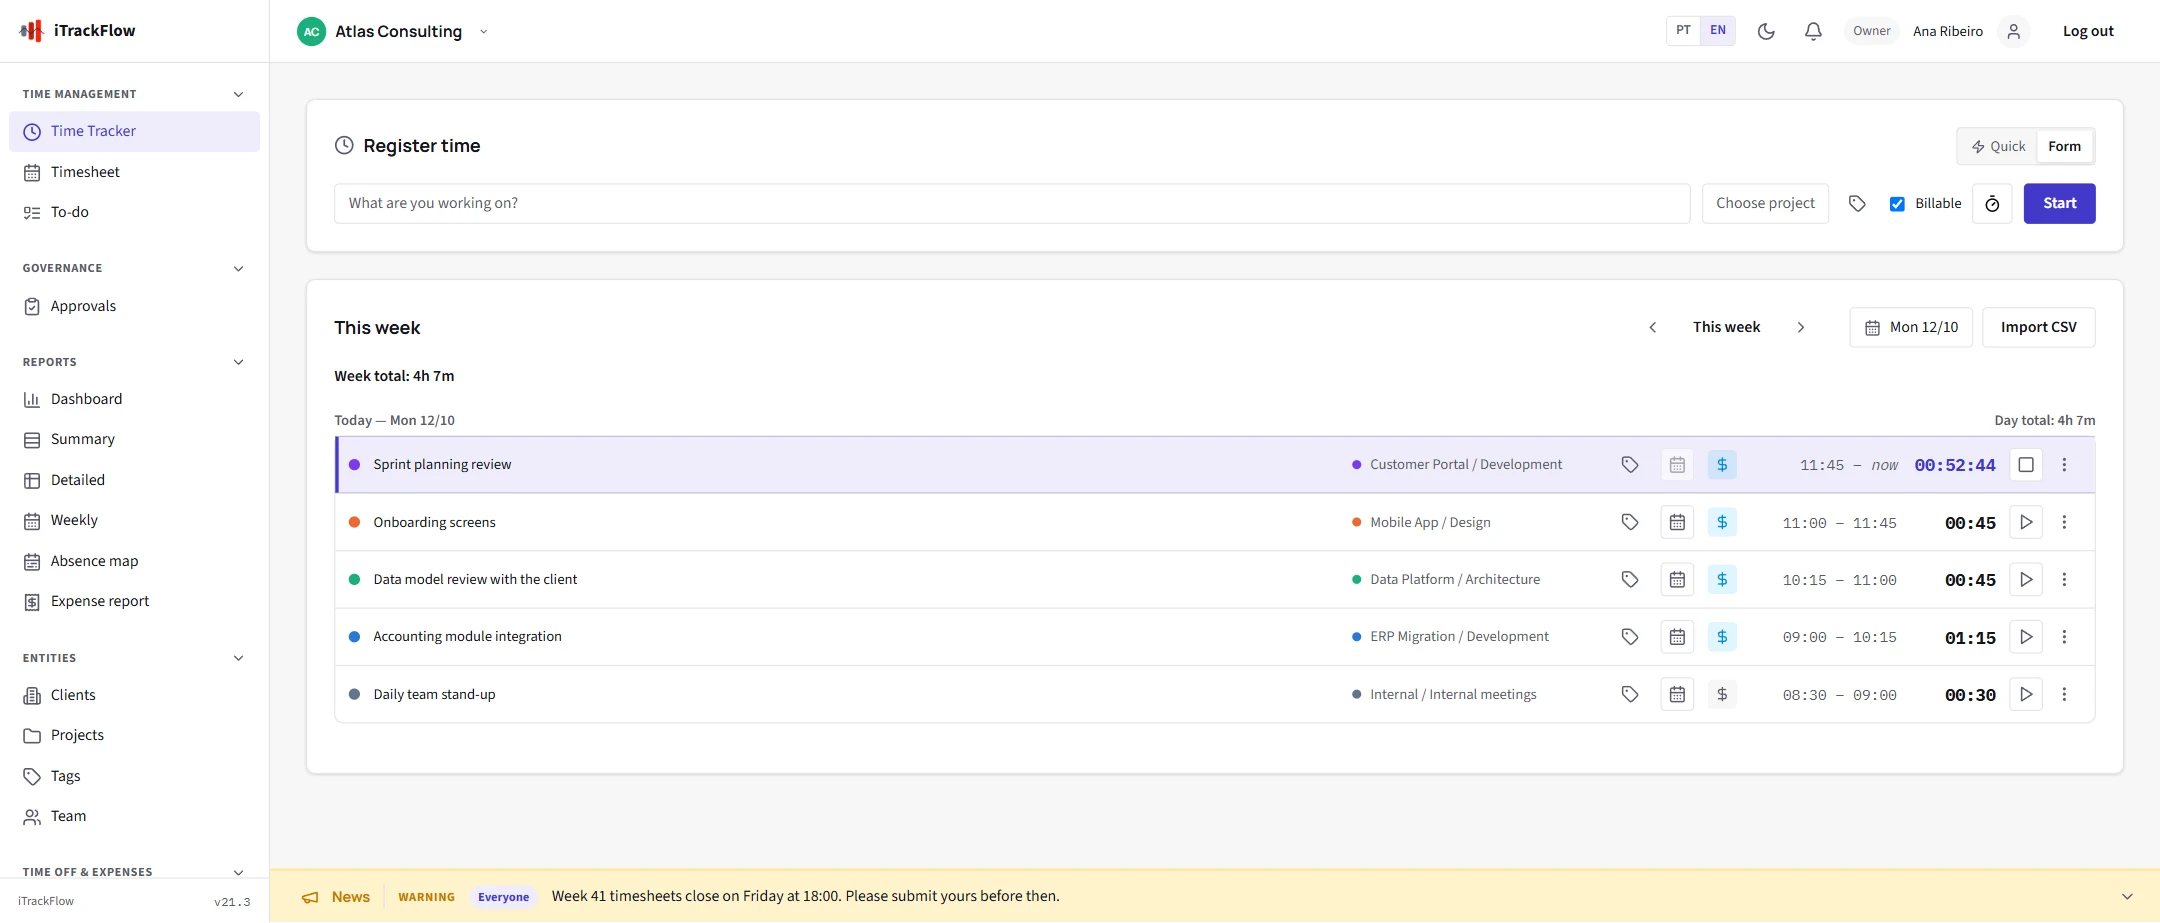
Task: Open more options for Sprint planning review
Action: [x=2064, y=464]
